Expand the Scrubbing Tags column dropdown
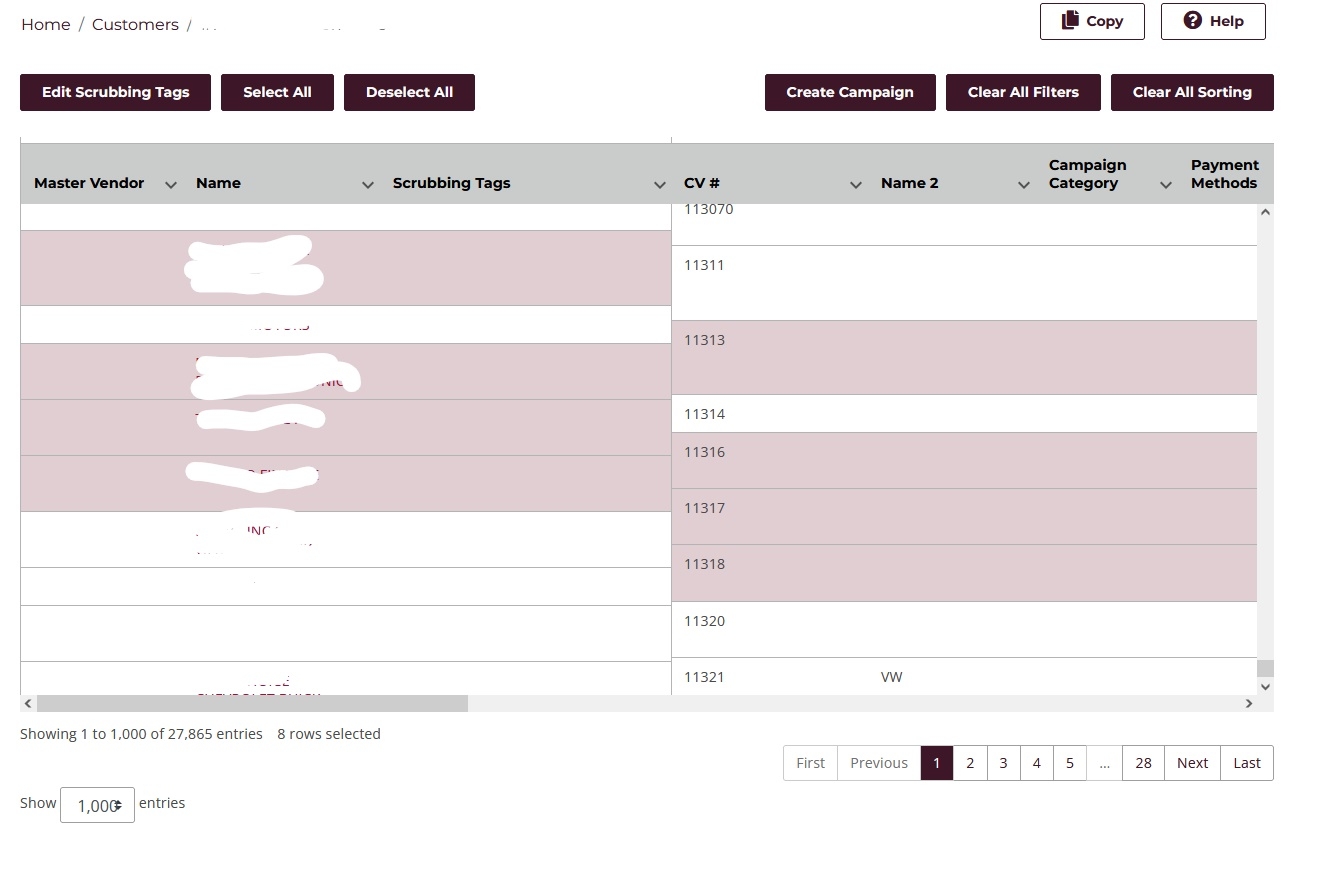1332x878 pixels. [660, 184]
